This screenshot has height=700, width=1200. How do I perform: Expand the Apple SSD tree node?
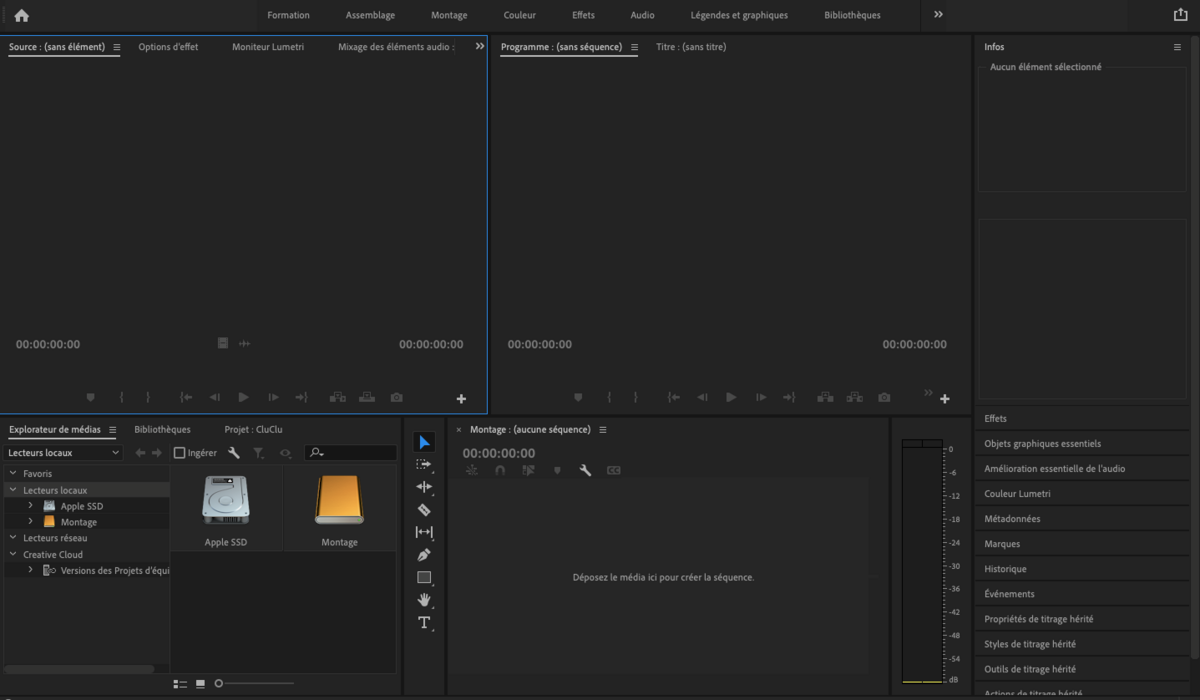click(x=30, y=506)
